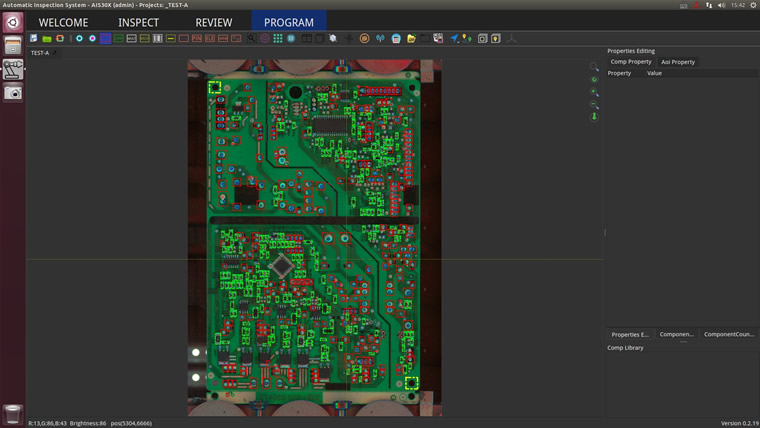Open the REVIEW tab

(214, 22)
